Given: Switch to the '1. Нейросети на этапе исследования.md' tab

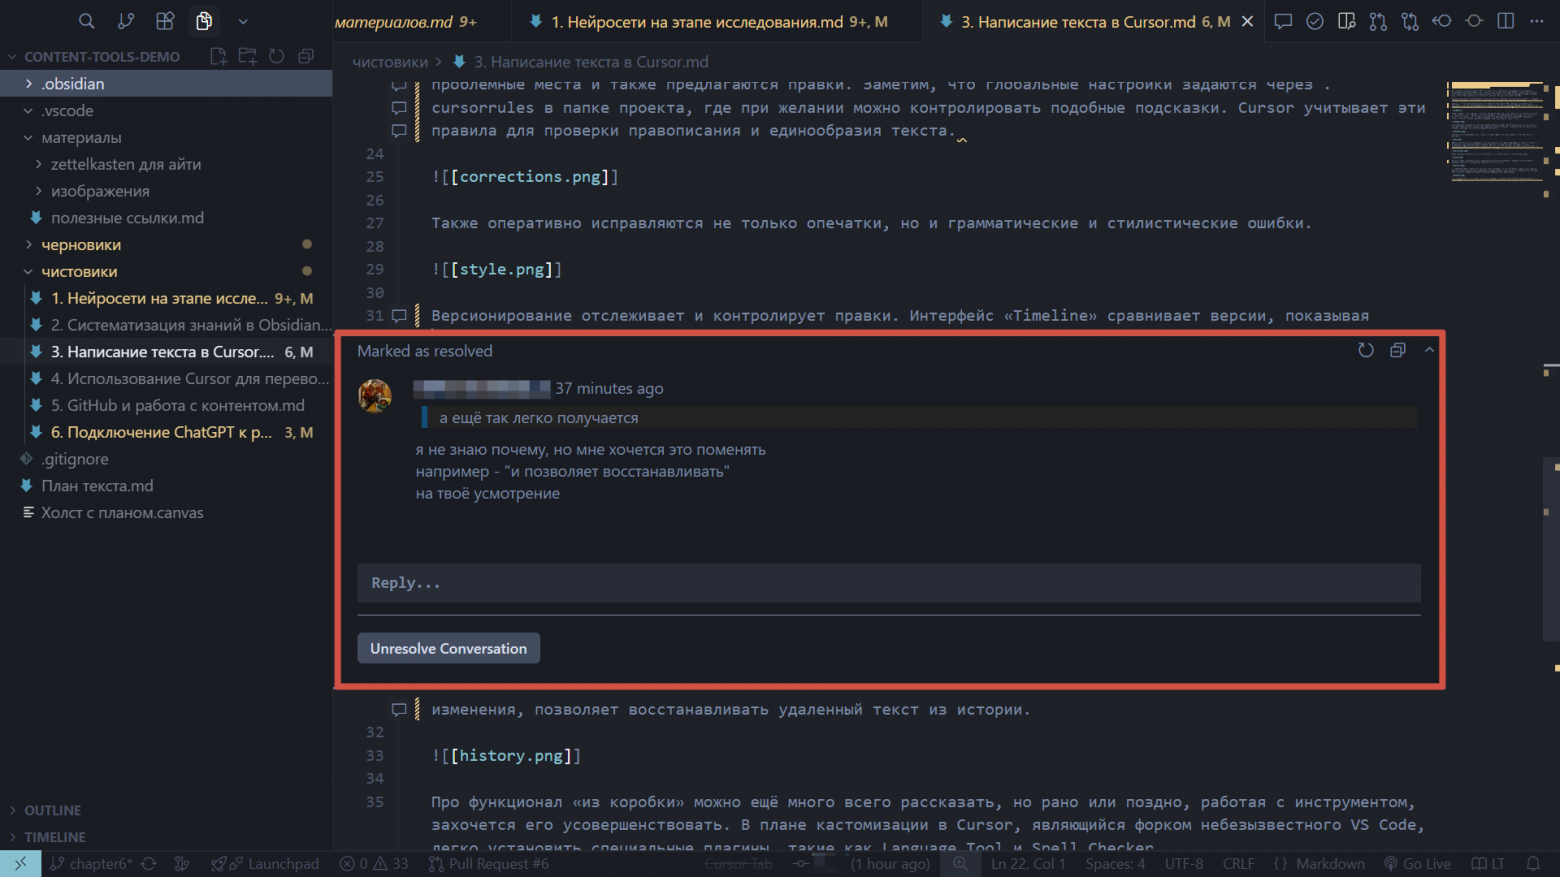Looking at the screenshot, I should pyautogui.click(x=708, y=21).
